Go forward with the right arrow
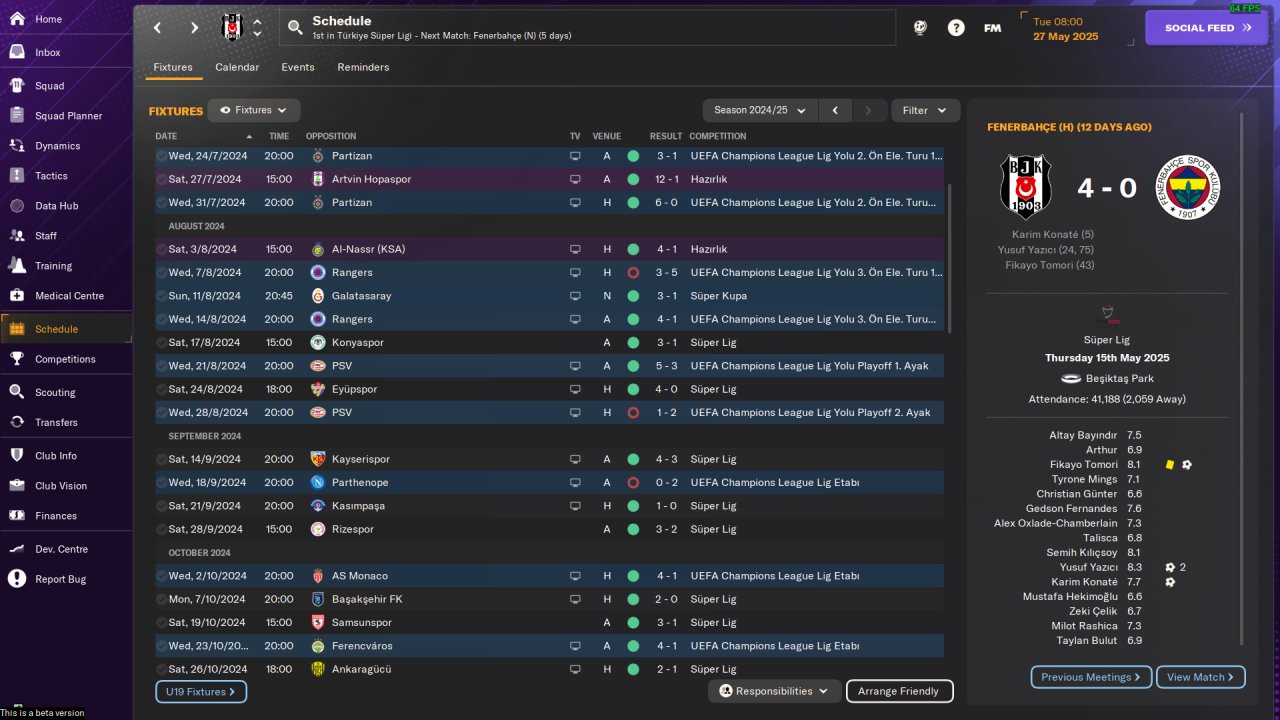This screenshot has width=1280, height=720. pos(194,28)
